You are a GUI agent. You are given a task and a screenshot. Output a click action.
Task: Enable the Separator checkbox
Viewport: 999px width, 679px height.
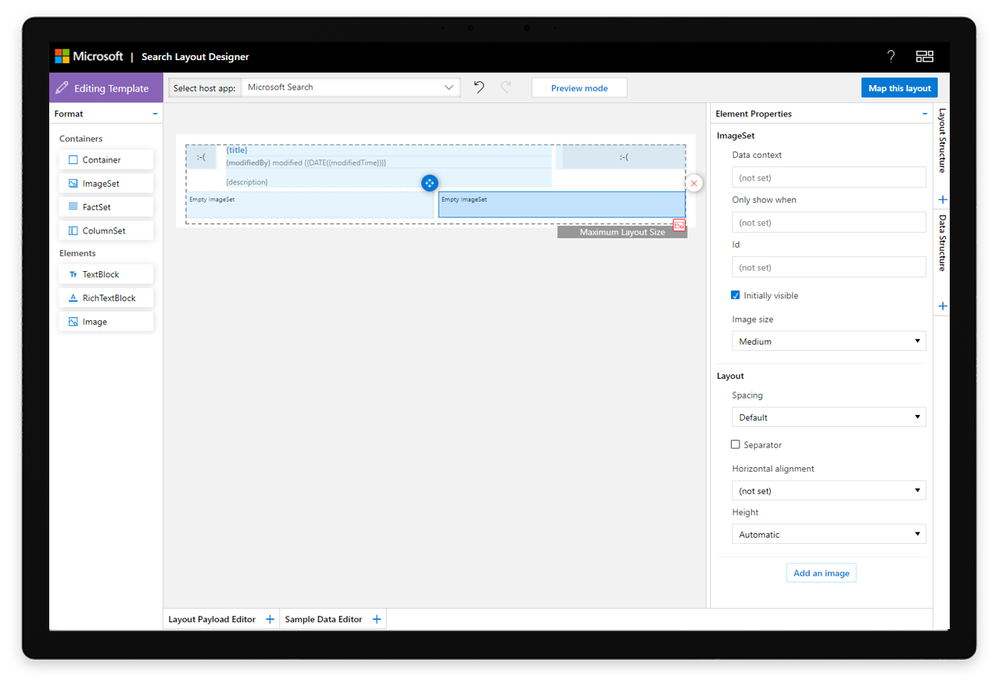point(735,444)
